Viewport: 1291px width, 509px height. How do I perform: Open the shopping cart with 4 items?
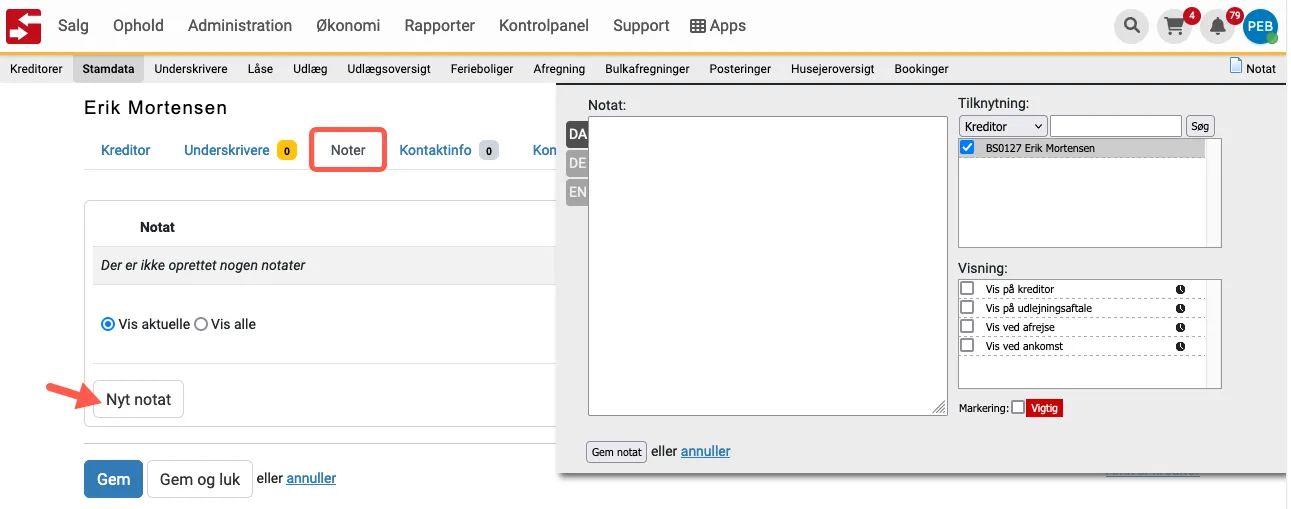coord(1174,27)
